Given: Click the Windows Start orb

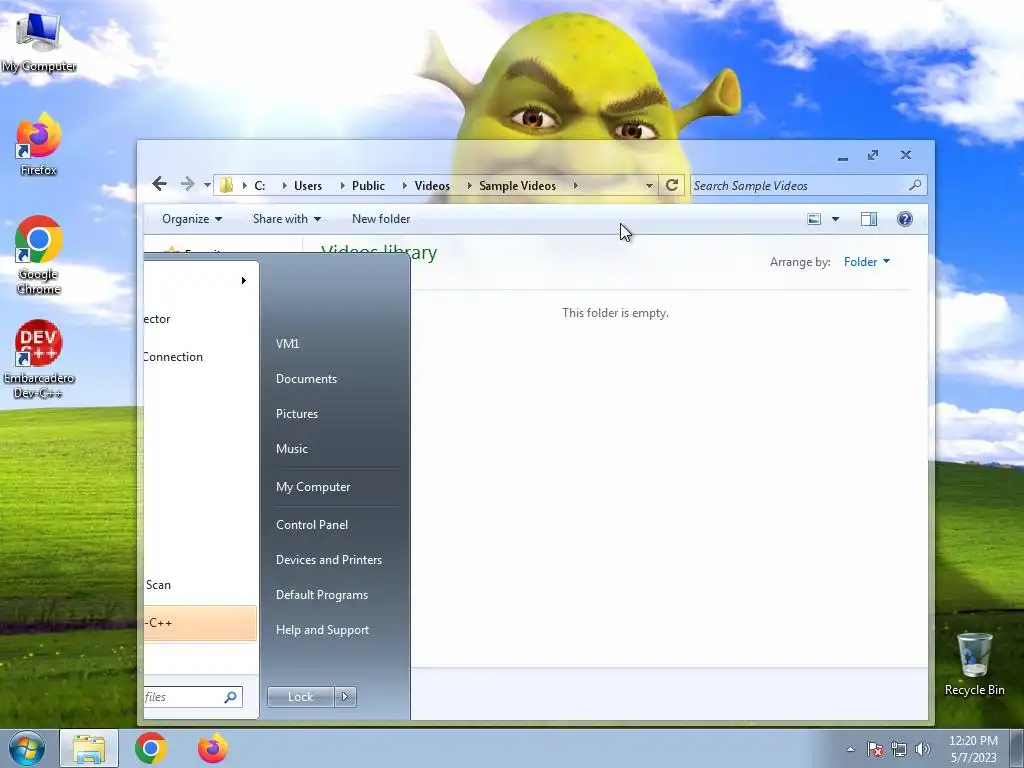Looking at the screenshot, I should 26,748.
